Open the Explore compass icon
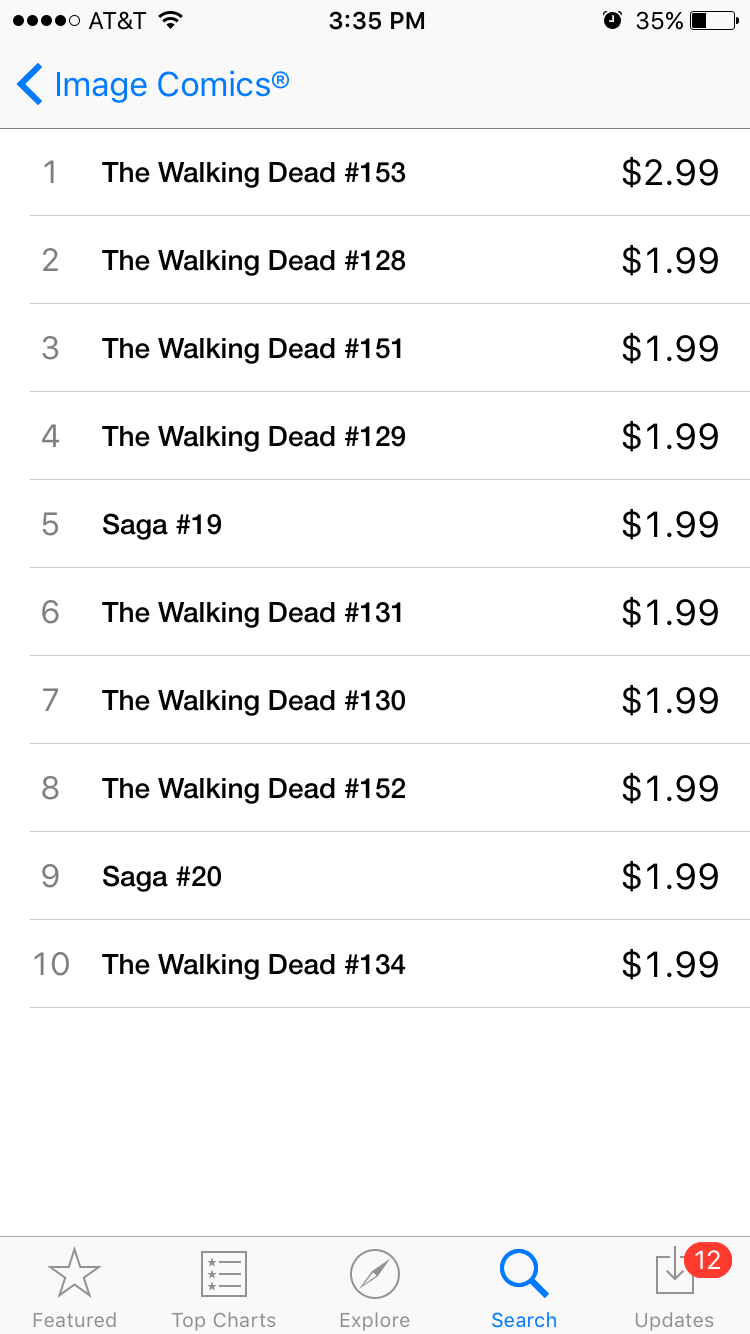 [x=375, y=1275]
